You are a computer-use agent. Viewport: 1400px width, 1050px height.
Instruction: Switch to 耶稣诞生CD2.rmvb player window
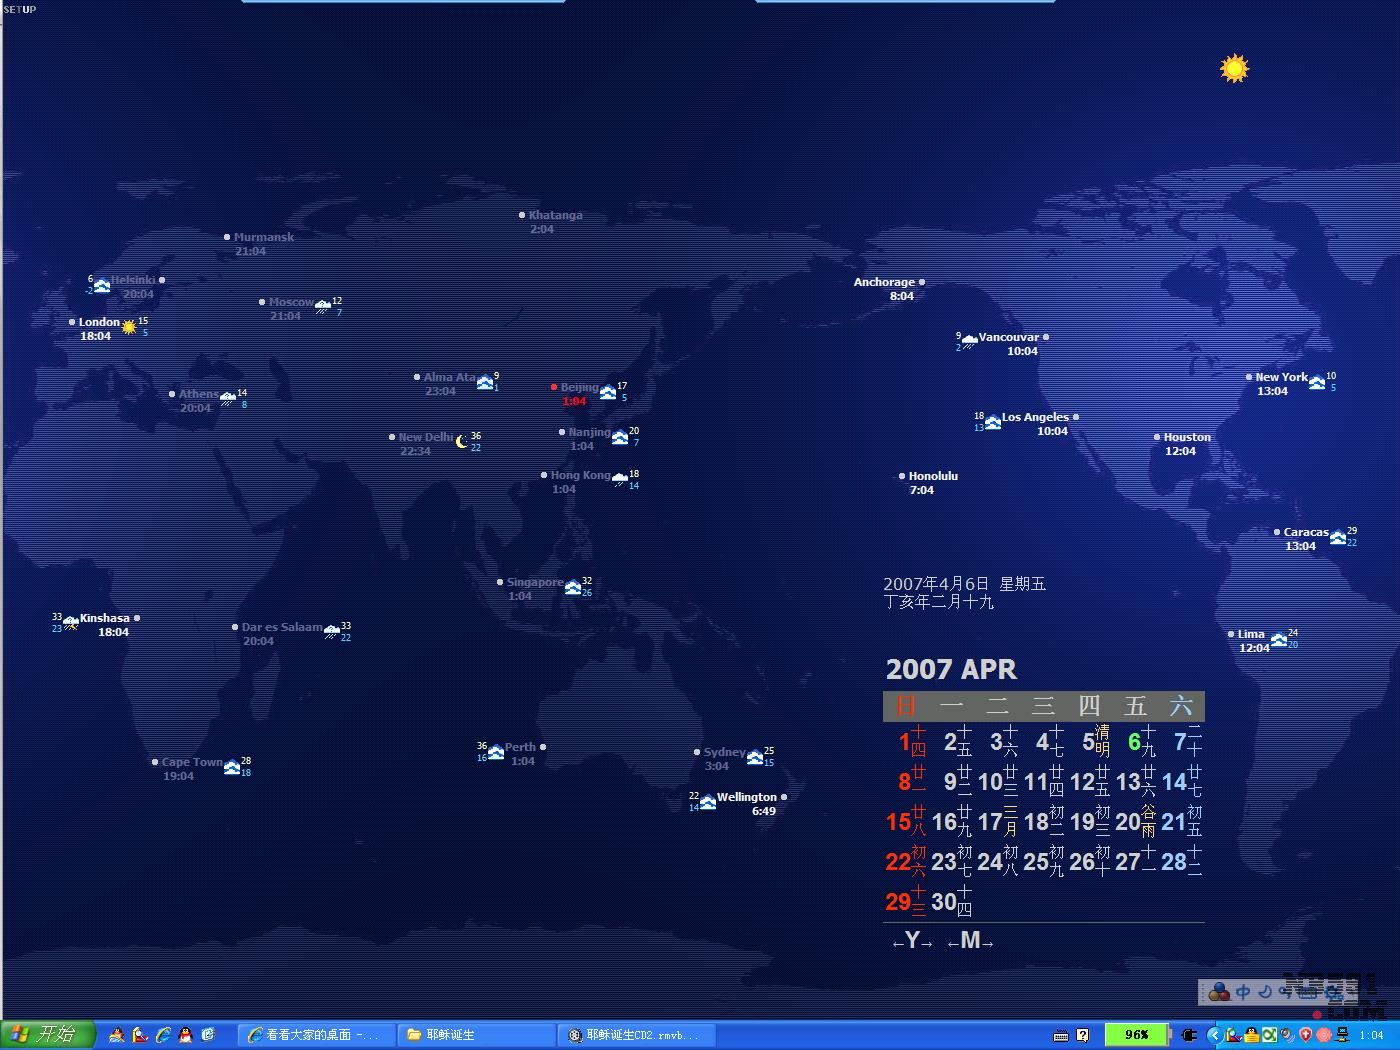click(636, 1035)
